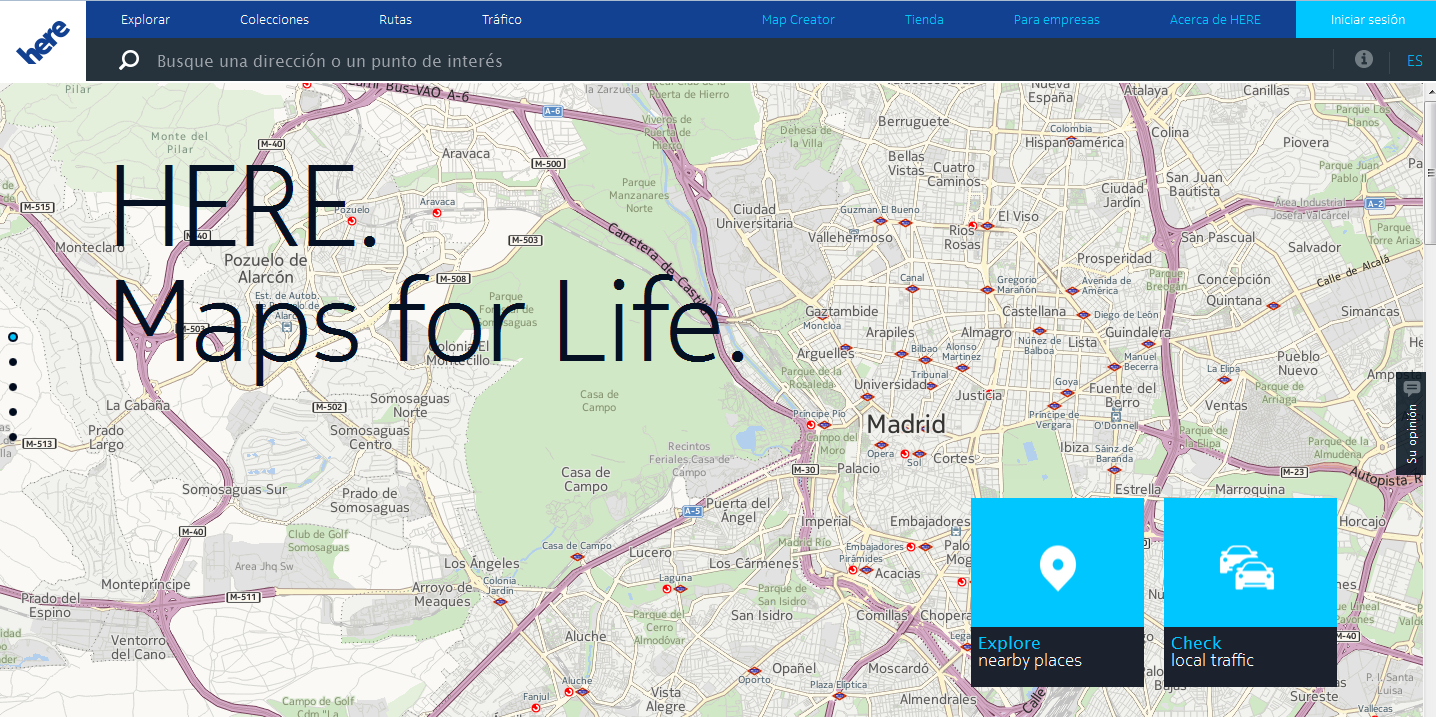The height and width of the screenshot is (717, 1436).
Task: Click the magnifying glass search icon
Action: 129,61
